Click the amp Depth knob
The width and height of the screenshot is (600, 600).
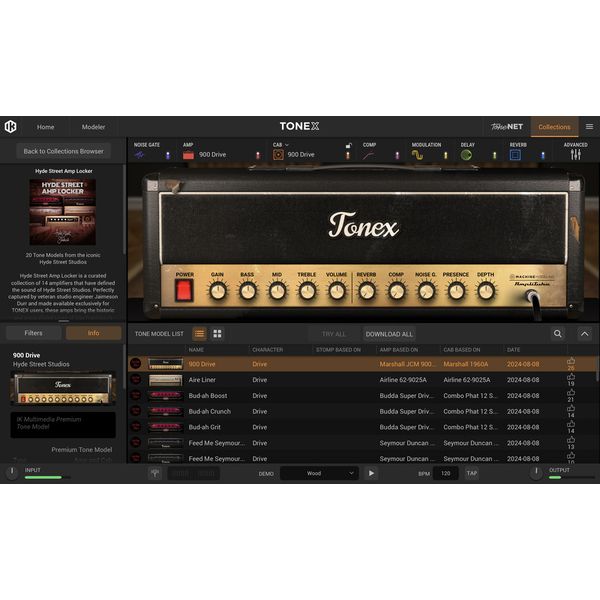coord(486,291)
